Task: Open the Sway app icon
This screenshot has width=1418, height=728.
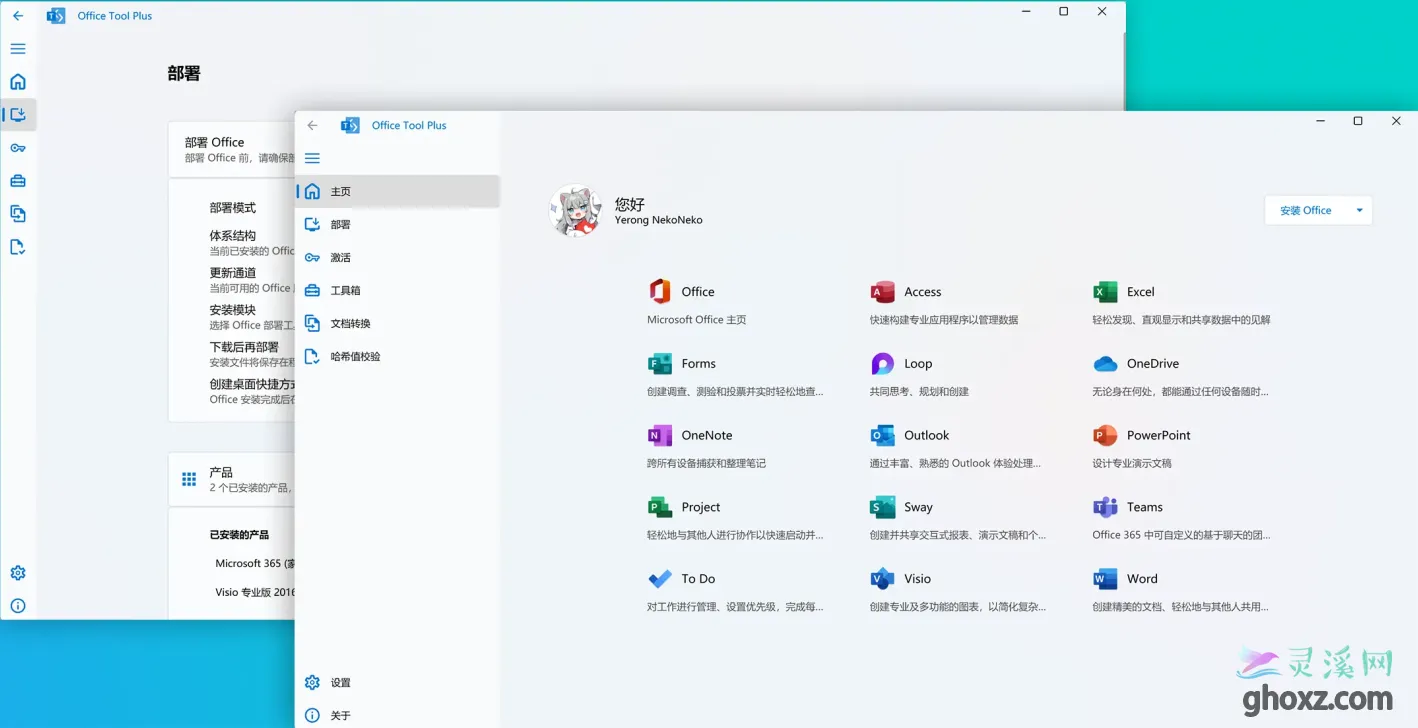Action: [x=882, y=507]
